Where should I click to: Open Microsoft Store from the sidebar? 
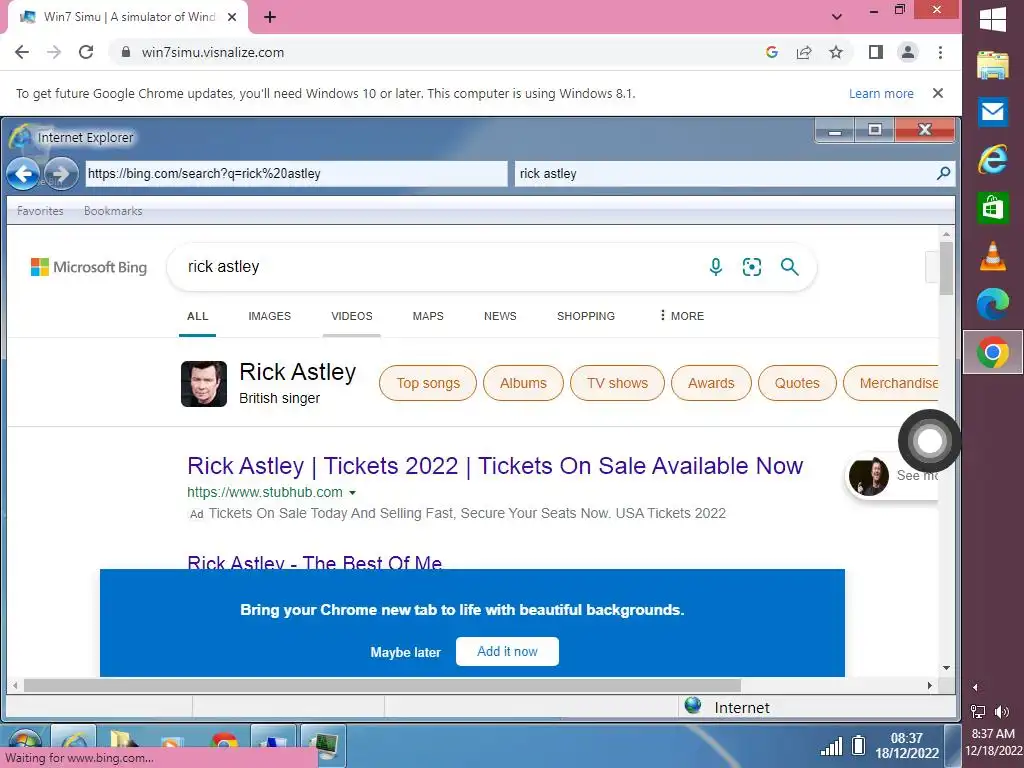click(x=993, y=208)
